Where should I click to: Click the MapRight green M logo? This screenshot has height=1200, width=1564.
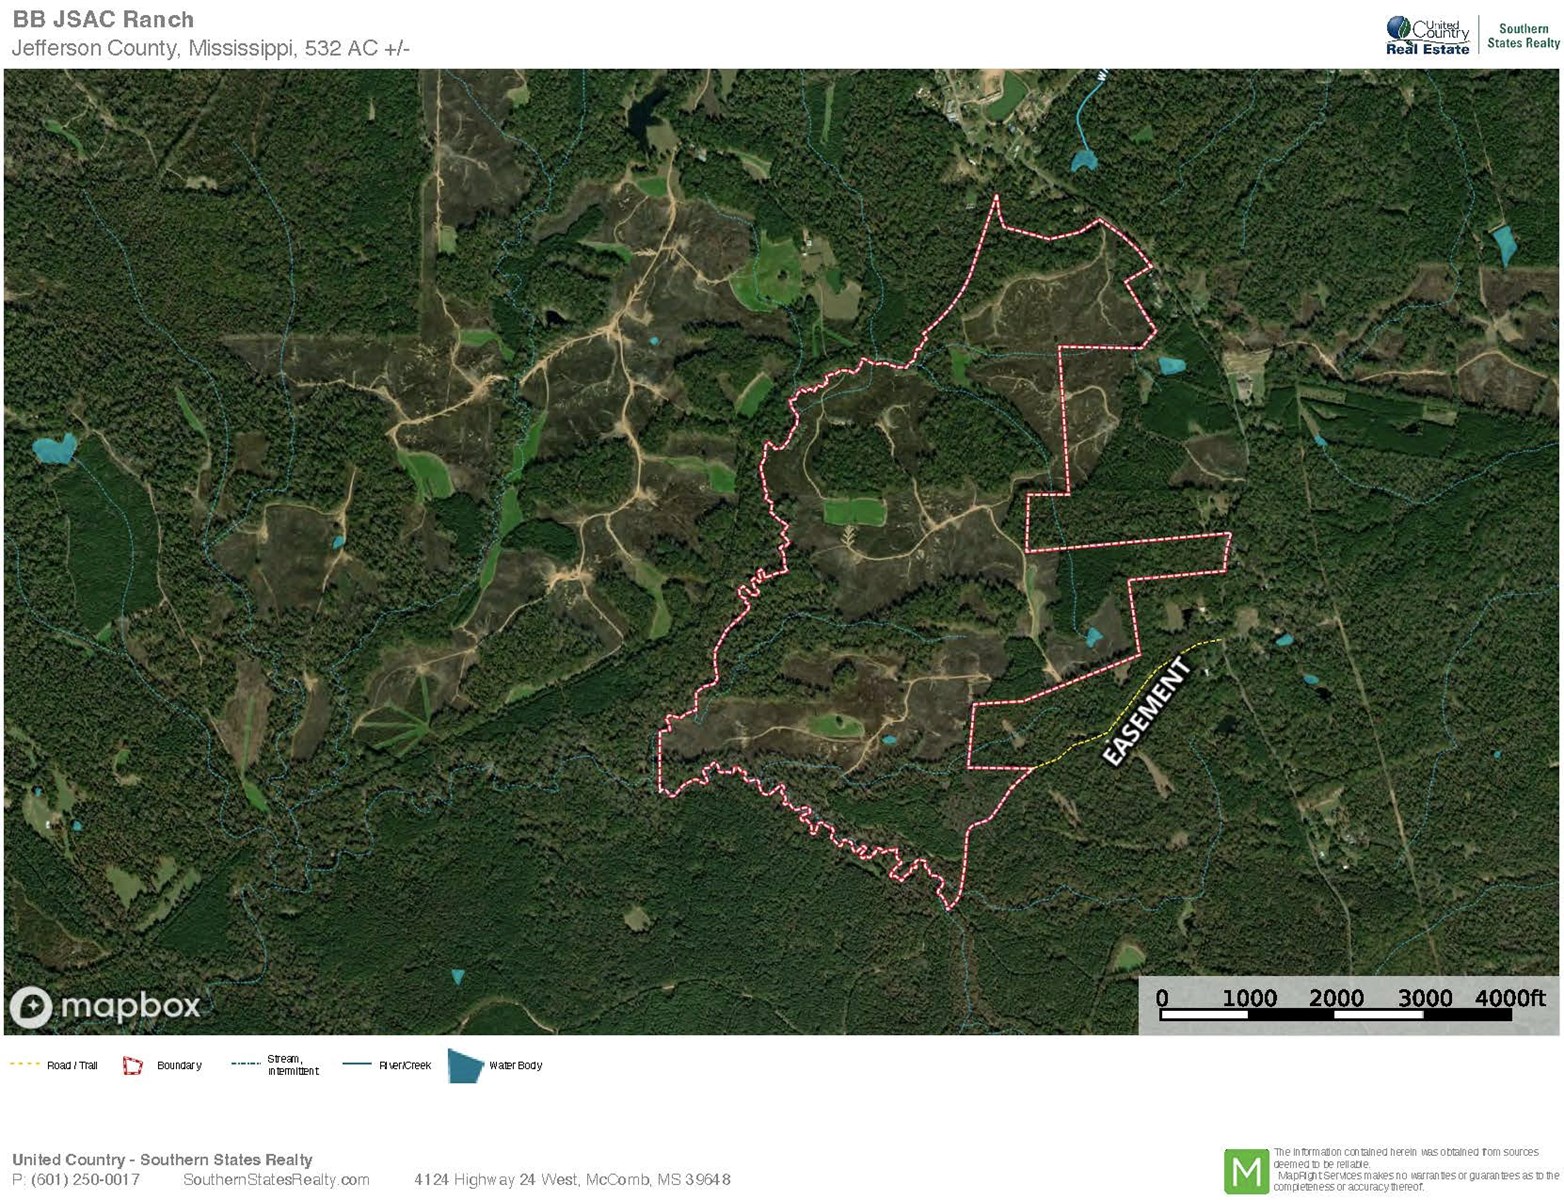click(x=1246, y=1171)
